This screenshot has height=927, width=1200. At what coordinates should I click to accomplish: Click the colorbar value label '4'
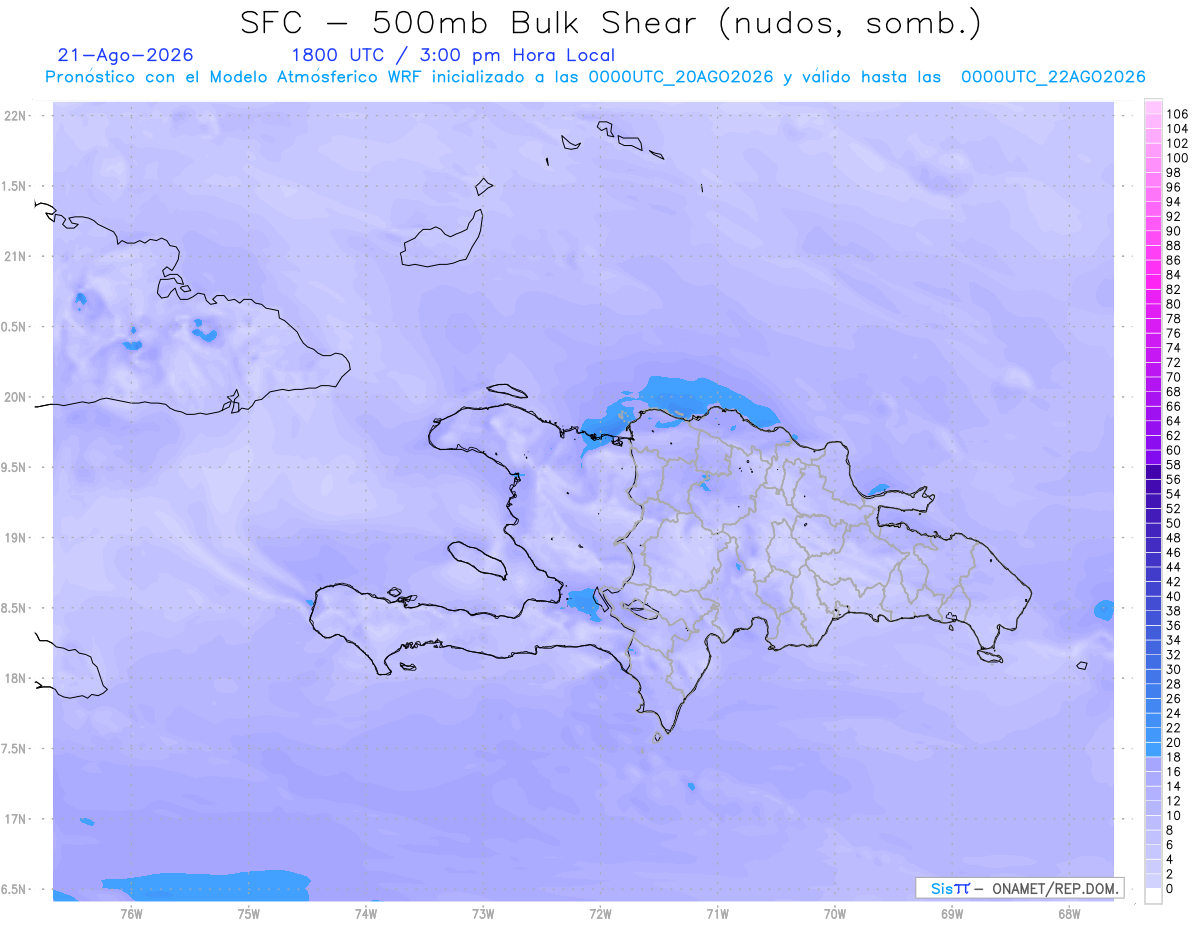[1169, 860]
